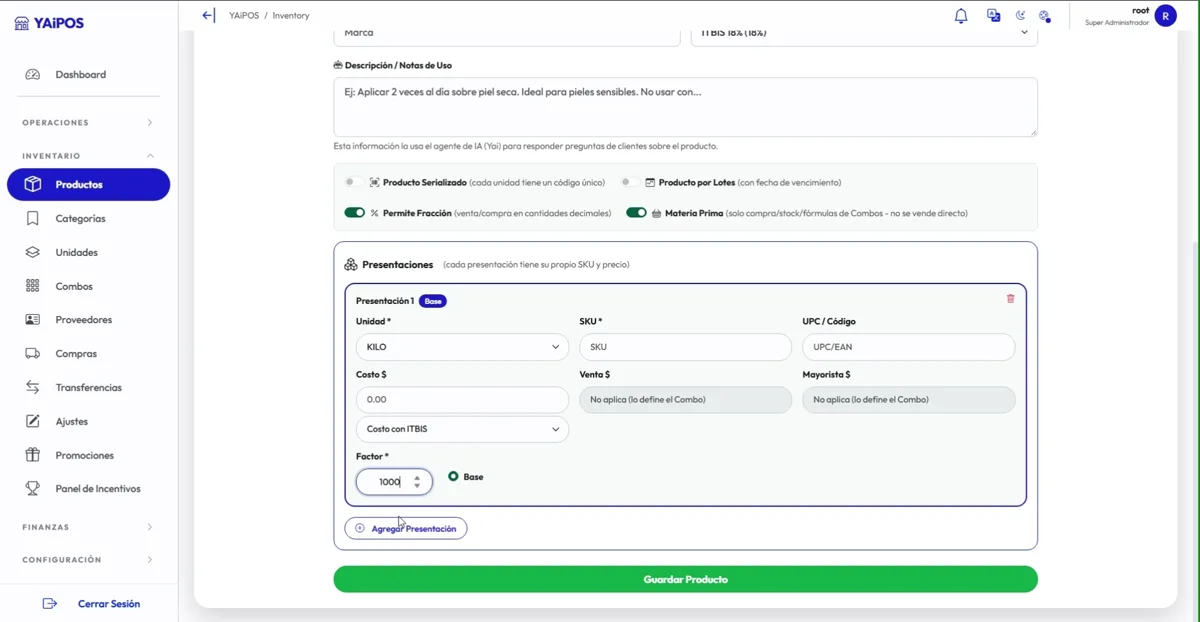Screen dimensions: 1200x622
Task: Click the back arrow beside the breadcrumb
Action: [x=208, y=15]
